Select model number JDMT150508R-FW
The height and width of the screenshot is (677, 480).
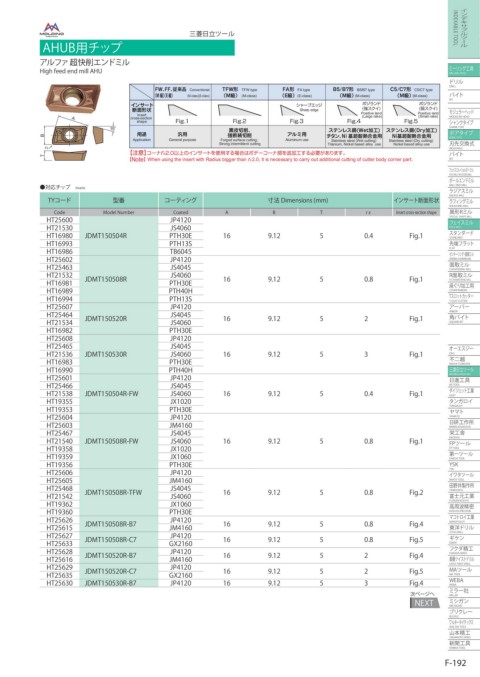(x=112, y=441)
